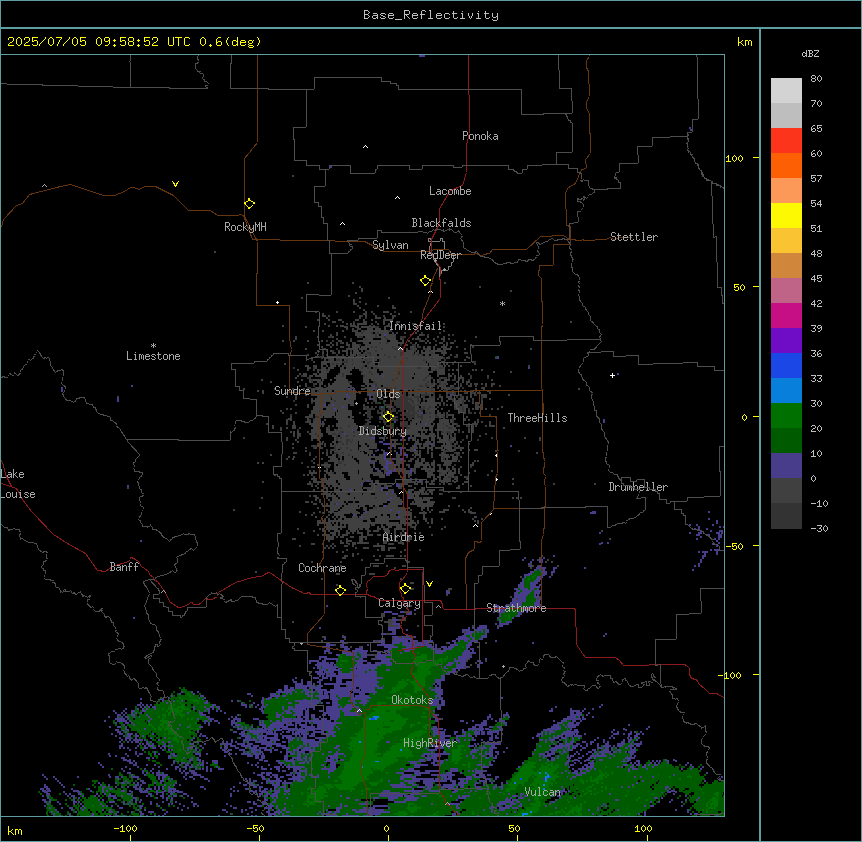Click the Olds label

point(388,394)
